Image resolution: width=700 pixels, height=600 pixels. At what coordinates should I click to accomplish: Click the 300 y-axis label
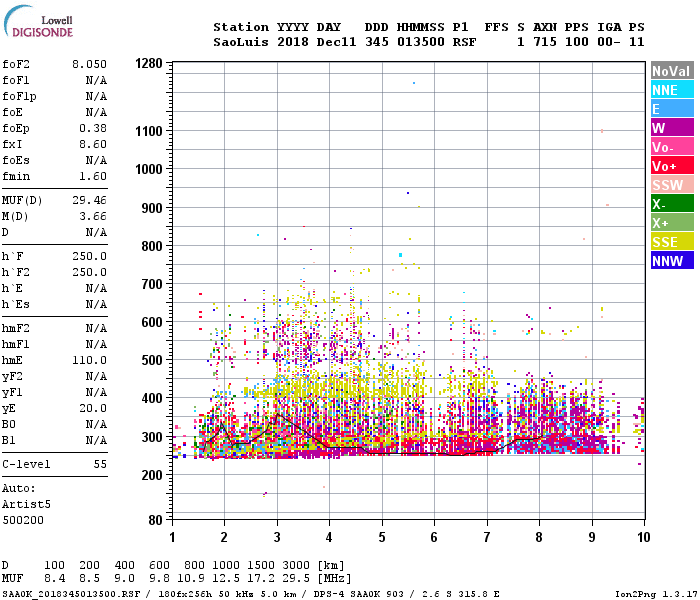pyautogui.click(x=152, y=437)
